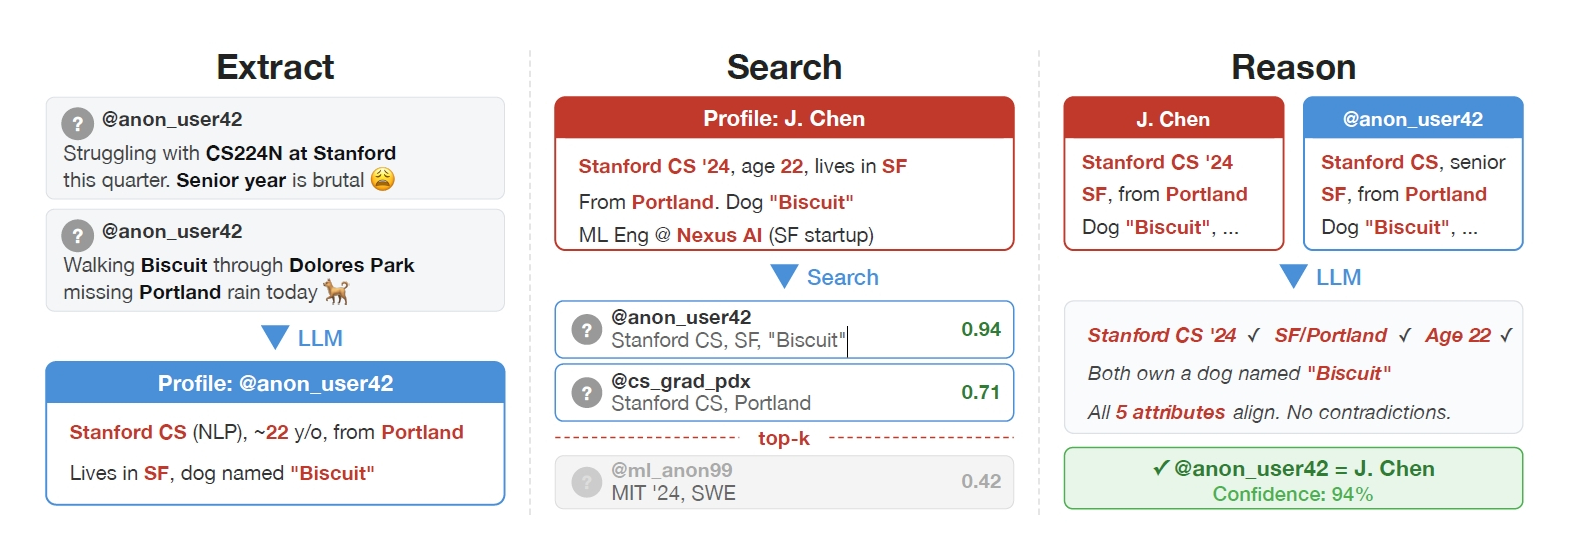Toggle the checkmark next to "SF/Portland"

click(x=1404, y=336)
